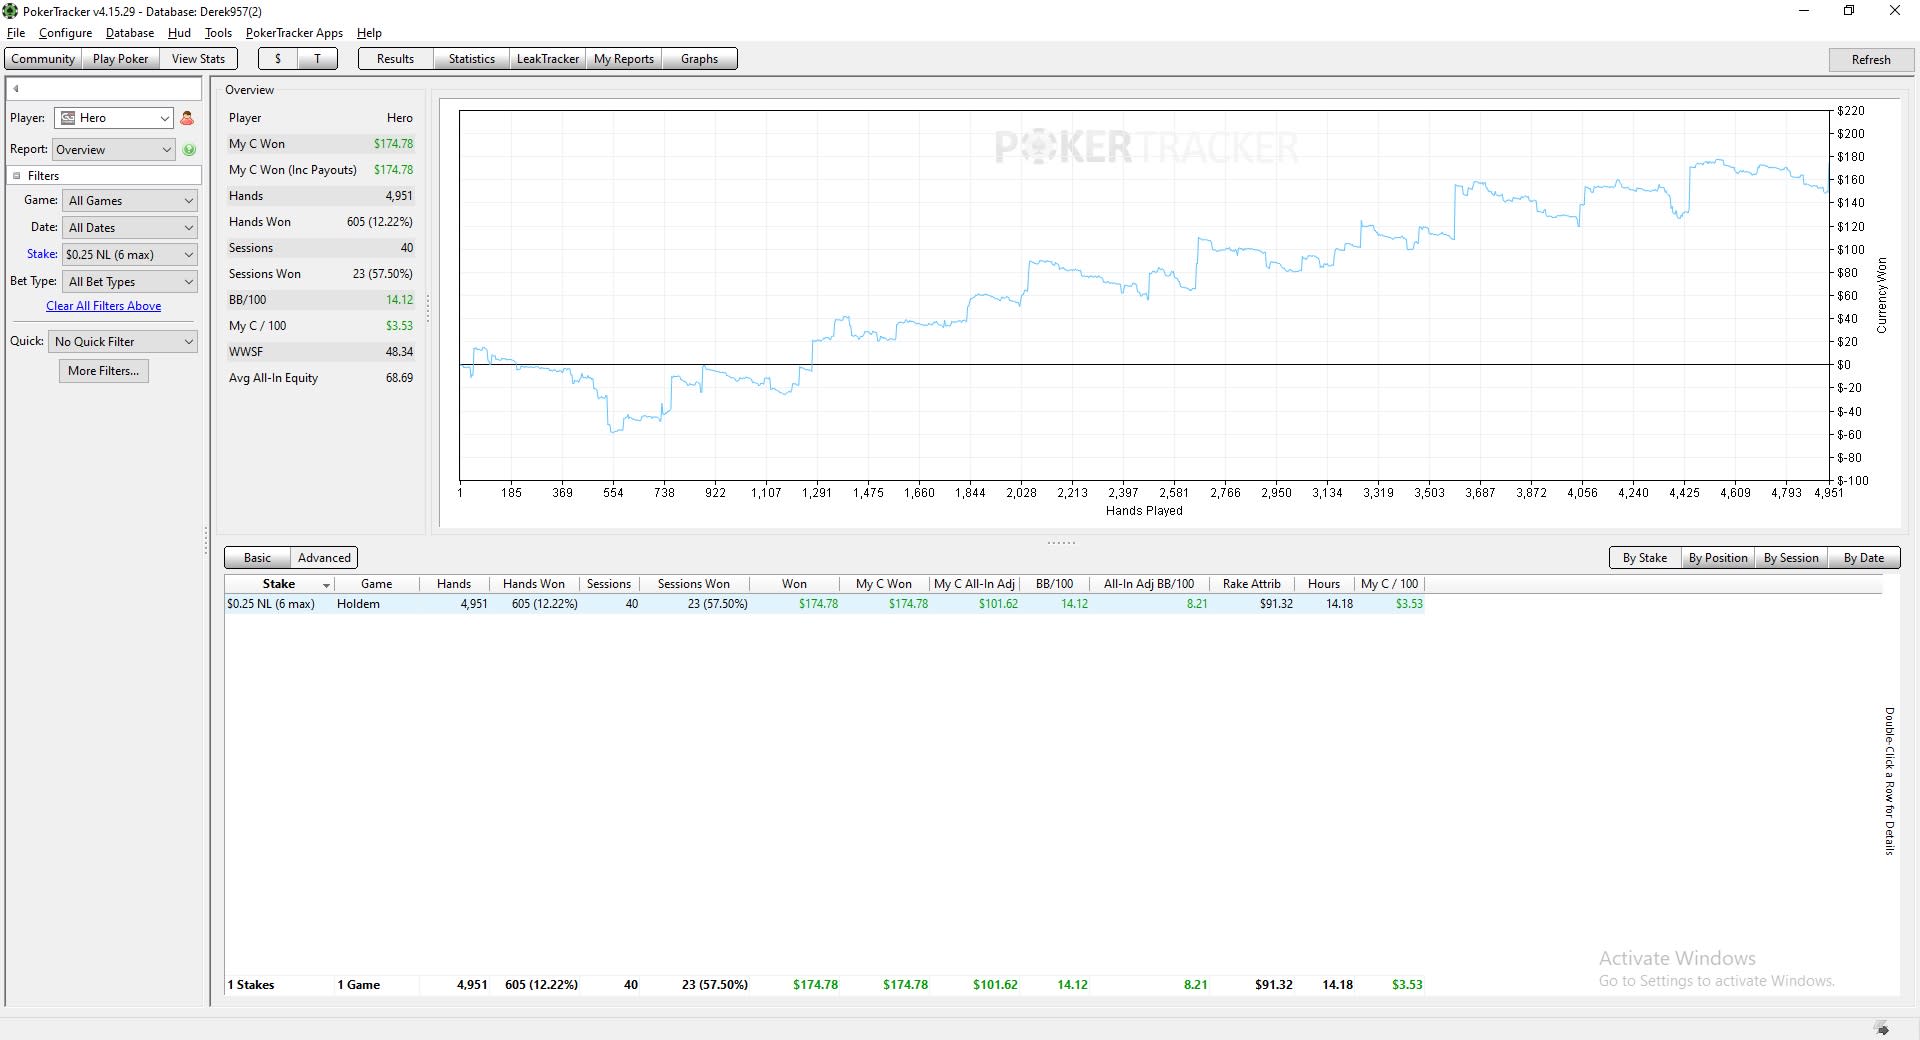Group results By Date
1920x1040 pixels.
(1864, 558)
